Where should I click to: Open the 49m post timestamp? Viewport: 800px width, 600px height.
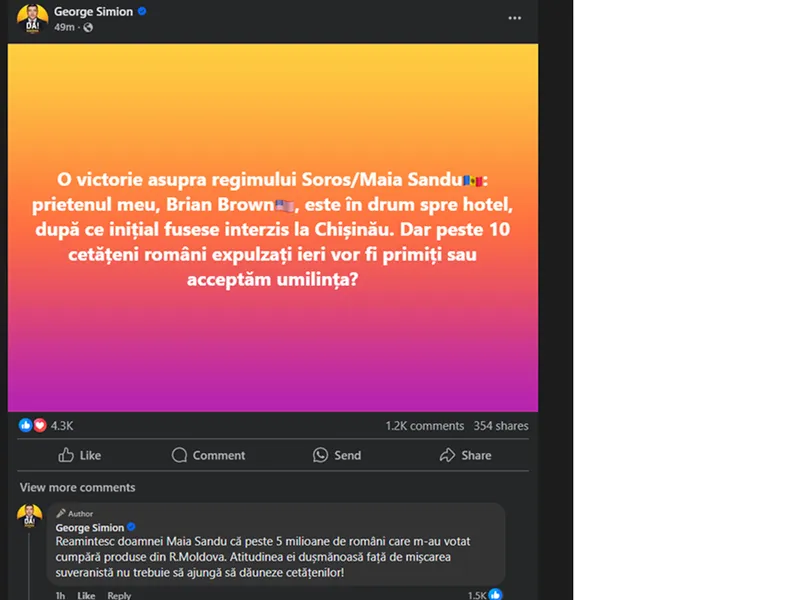pyautogui.click(x=64, y=28)
